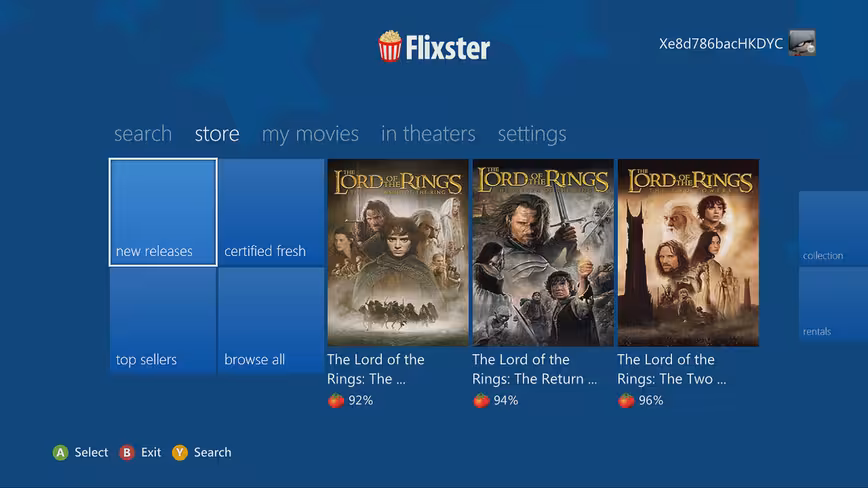Screen dimensions: 868x488
Task: Go to the in theaters tab
Action: click(x=428, y=134)
